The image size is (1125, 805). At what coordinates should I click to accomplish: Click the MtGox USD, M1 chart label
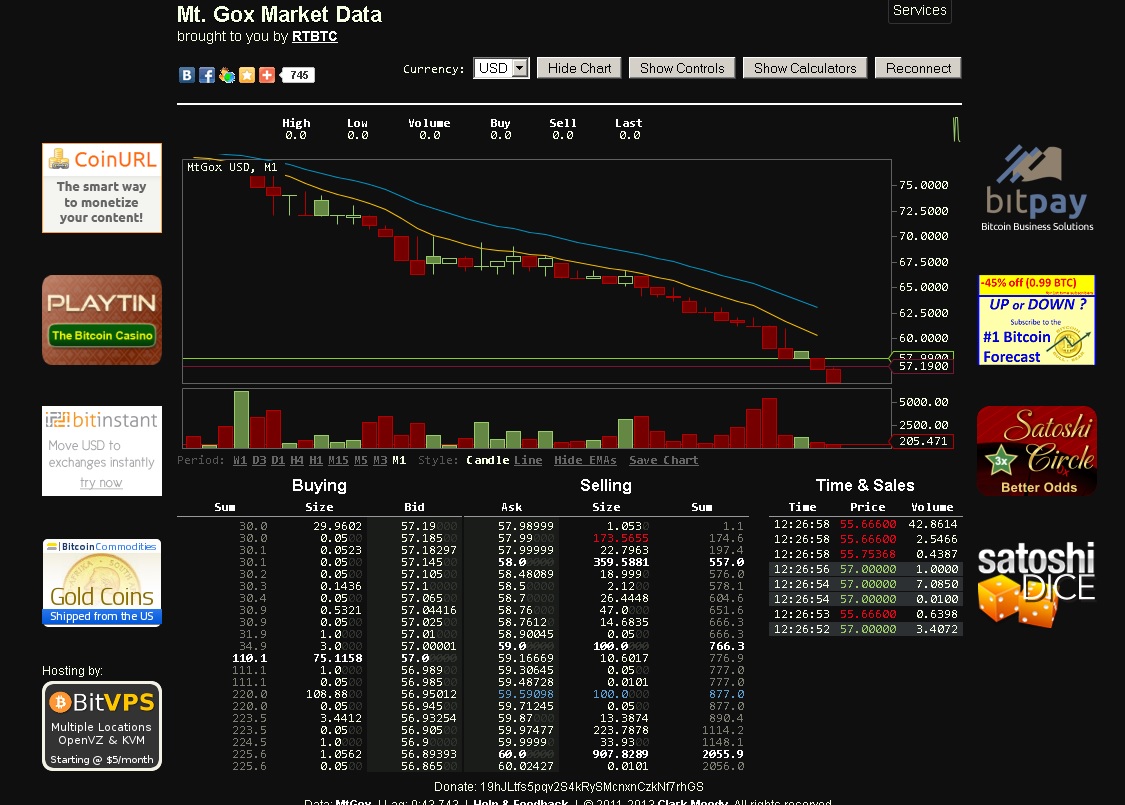pyautogui.click(x=232, y=167)
